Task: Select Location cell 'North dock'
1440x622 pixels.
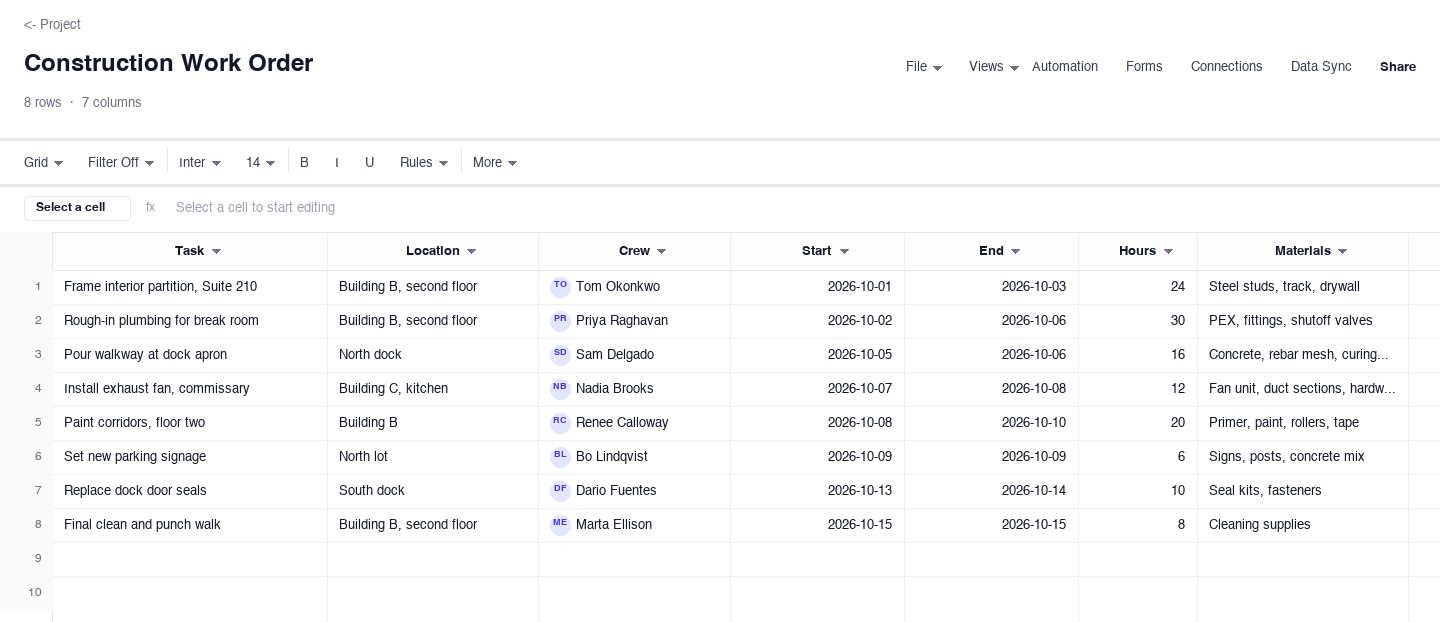Action: tap(433, 356)
